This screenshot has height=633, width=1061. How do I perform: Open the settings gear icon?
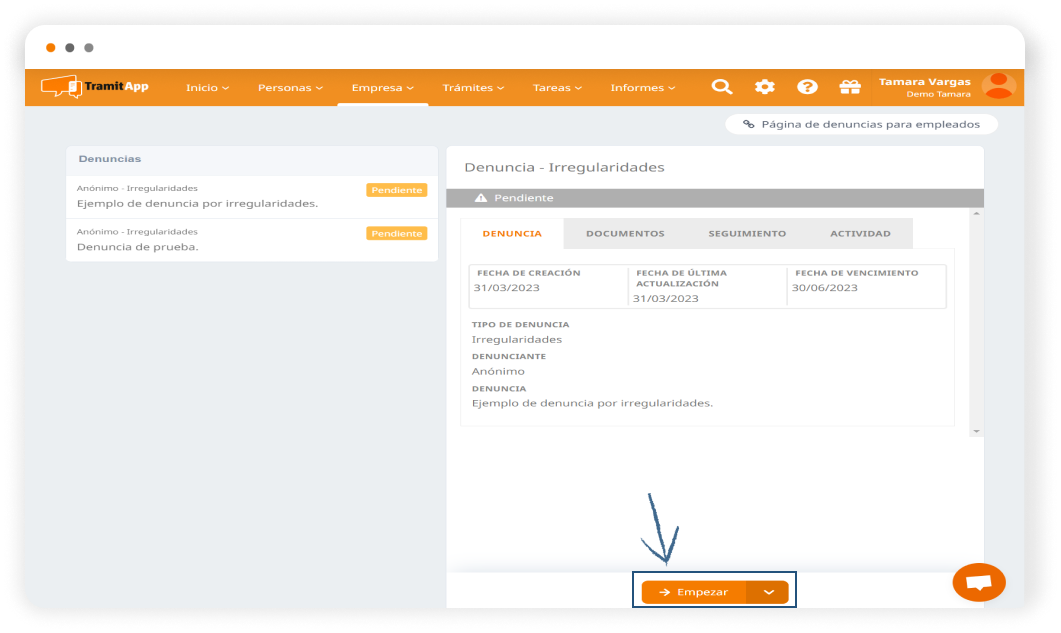(764, 87)
